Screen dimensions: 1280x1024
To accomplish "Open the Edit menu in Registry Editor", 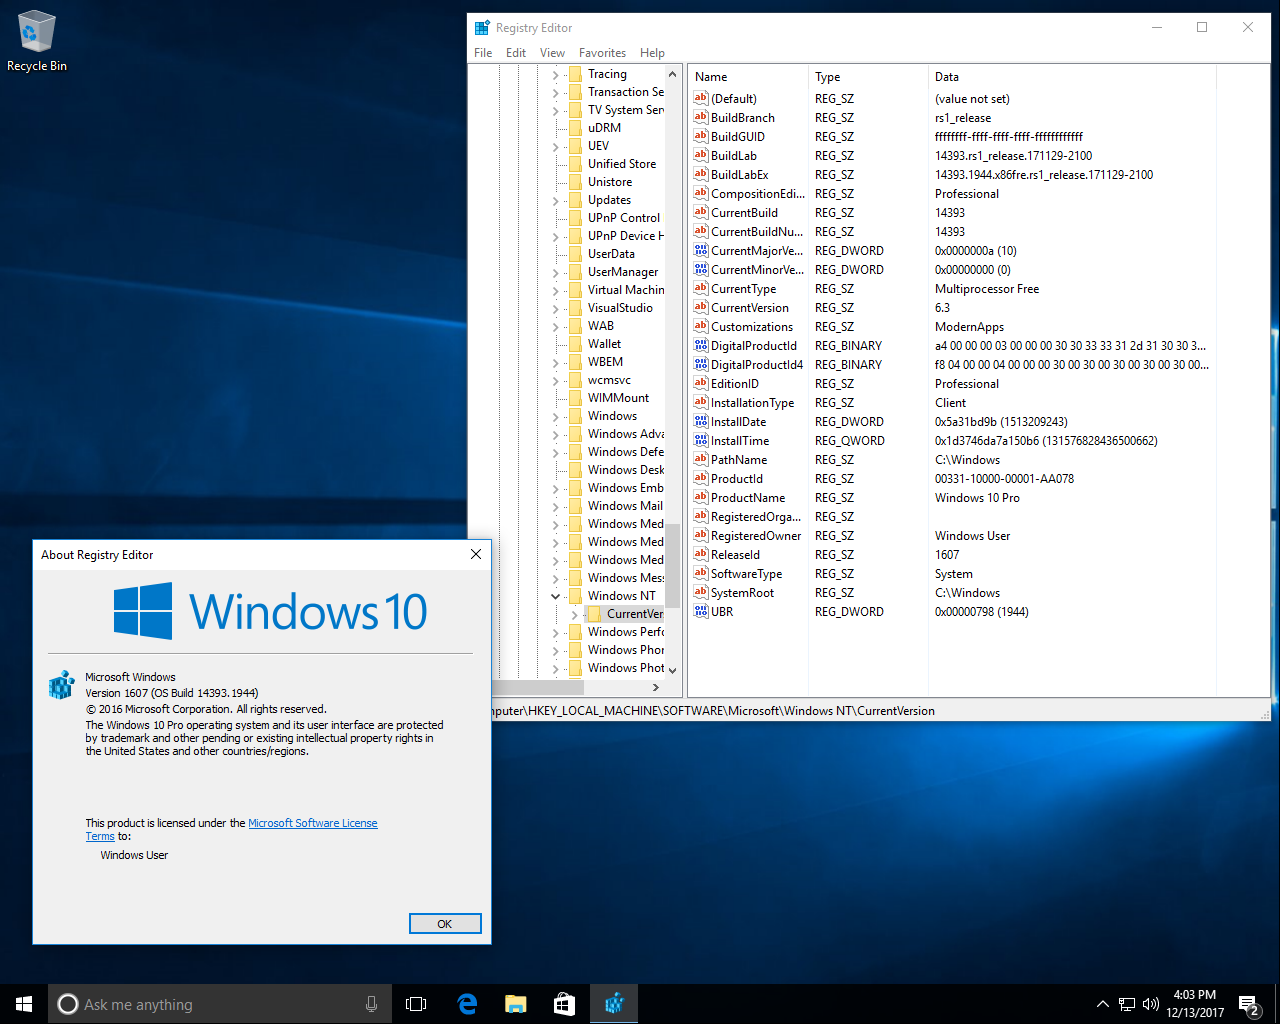I will click(x=515, y=53).
